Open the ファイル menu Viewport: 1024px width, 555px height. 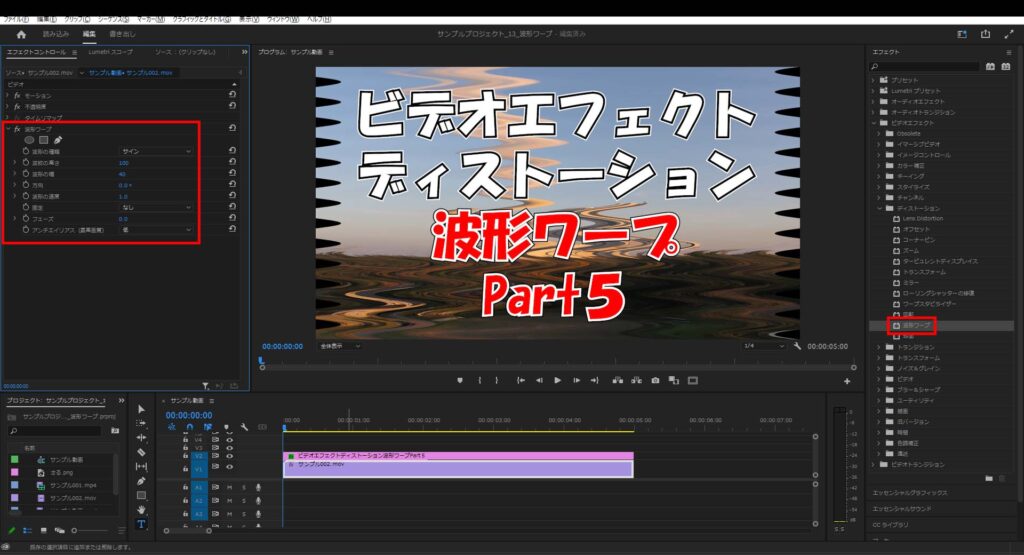[x=16, y=20]
